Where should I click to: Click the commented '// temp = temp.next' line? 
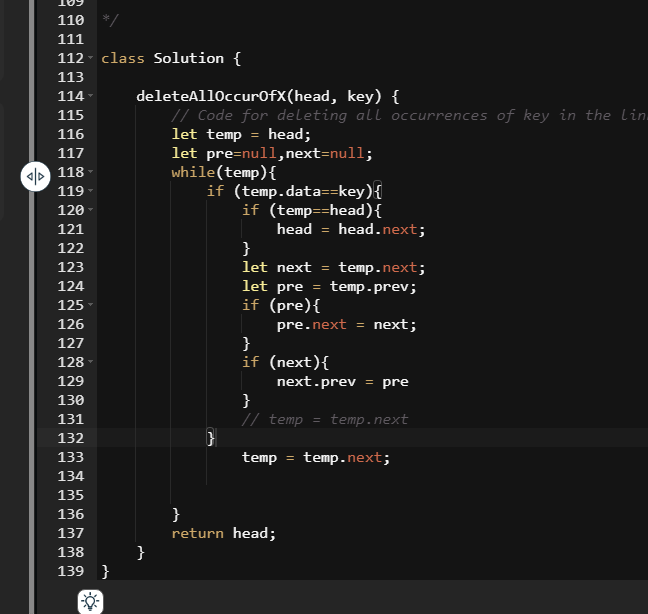tap(325, 419)
